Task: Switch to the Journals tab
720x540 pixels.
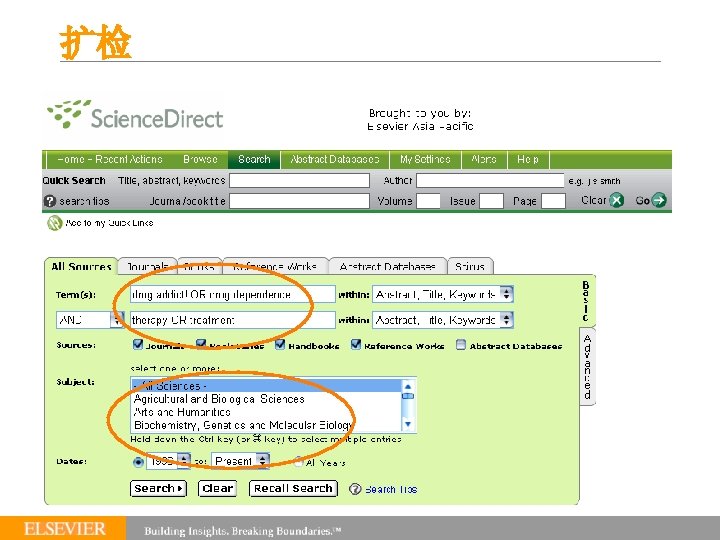Action: (x=147, y=266)
